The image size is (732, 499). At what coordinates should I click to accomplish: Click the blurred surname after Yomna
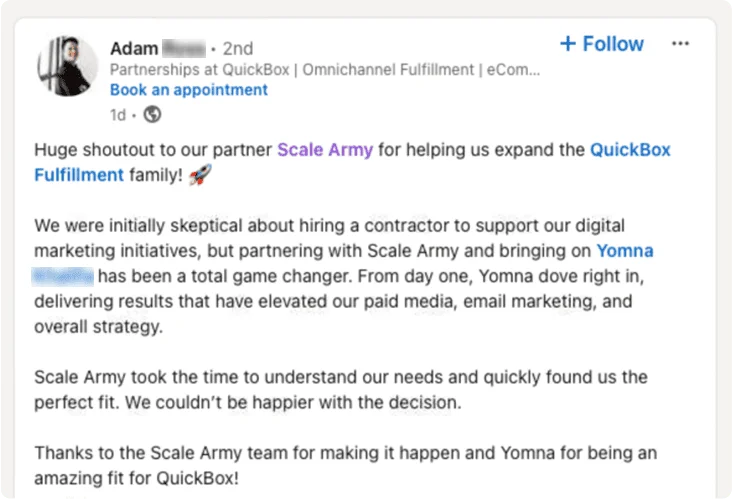pos(64,275)
